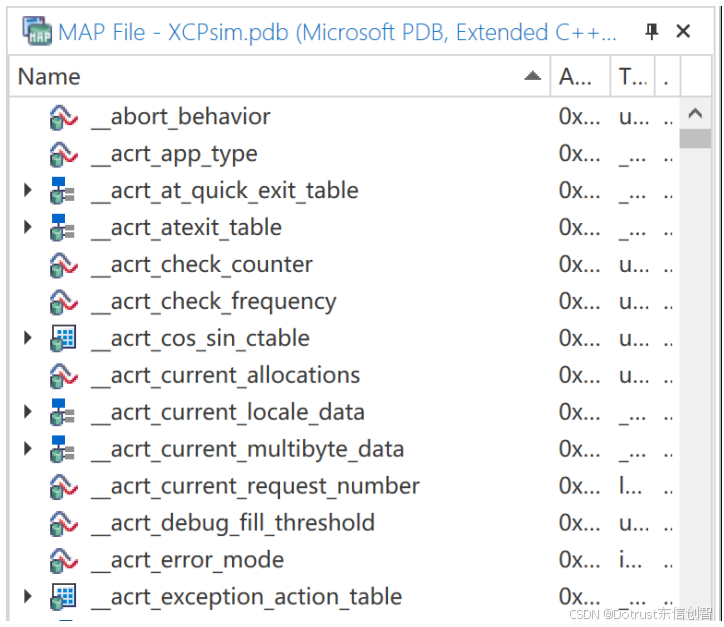Select the __abort_behavior entry
724x627 pixels.
tap(181, 117)
